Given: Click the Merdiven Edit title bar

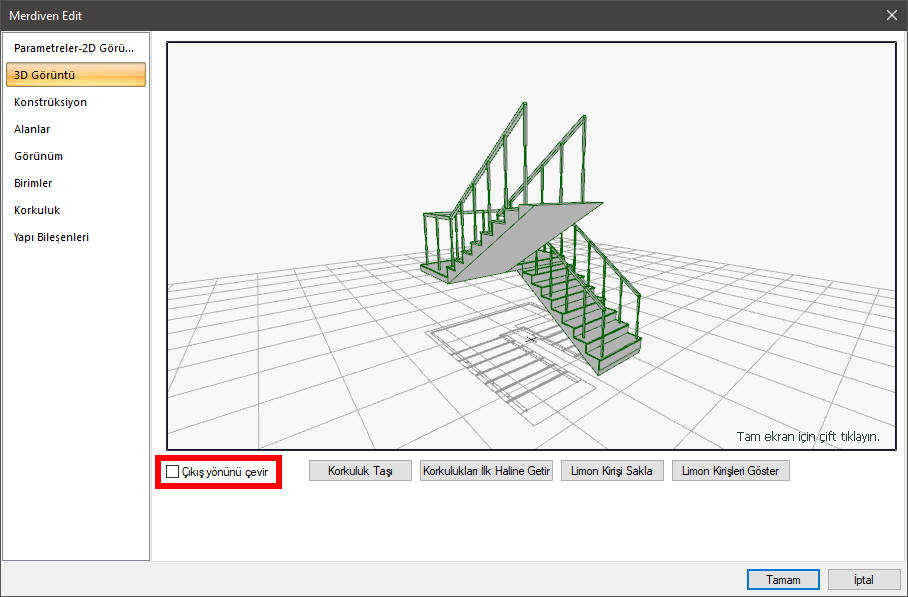Looking at the screenshot, I should point(400,15).
